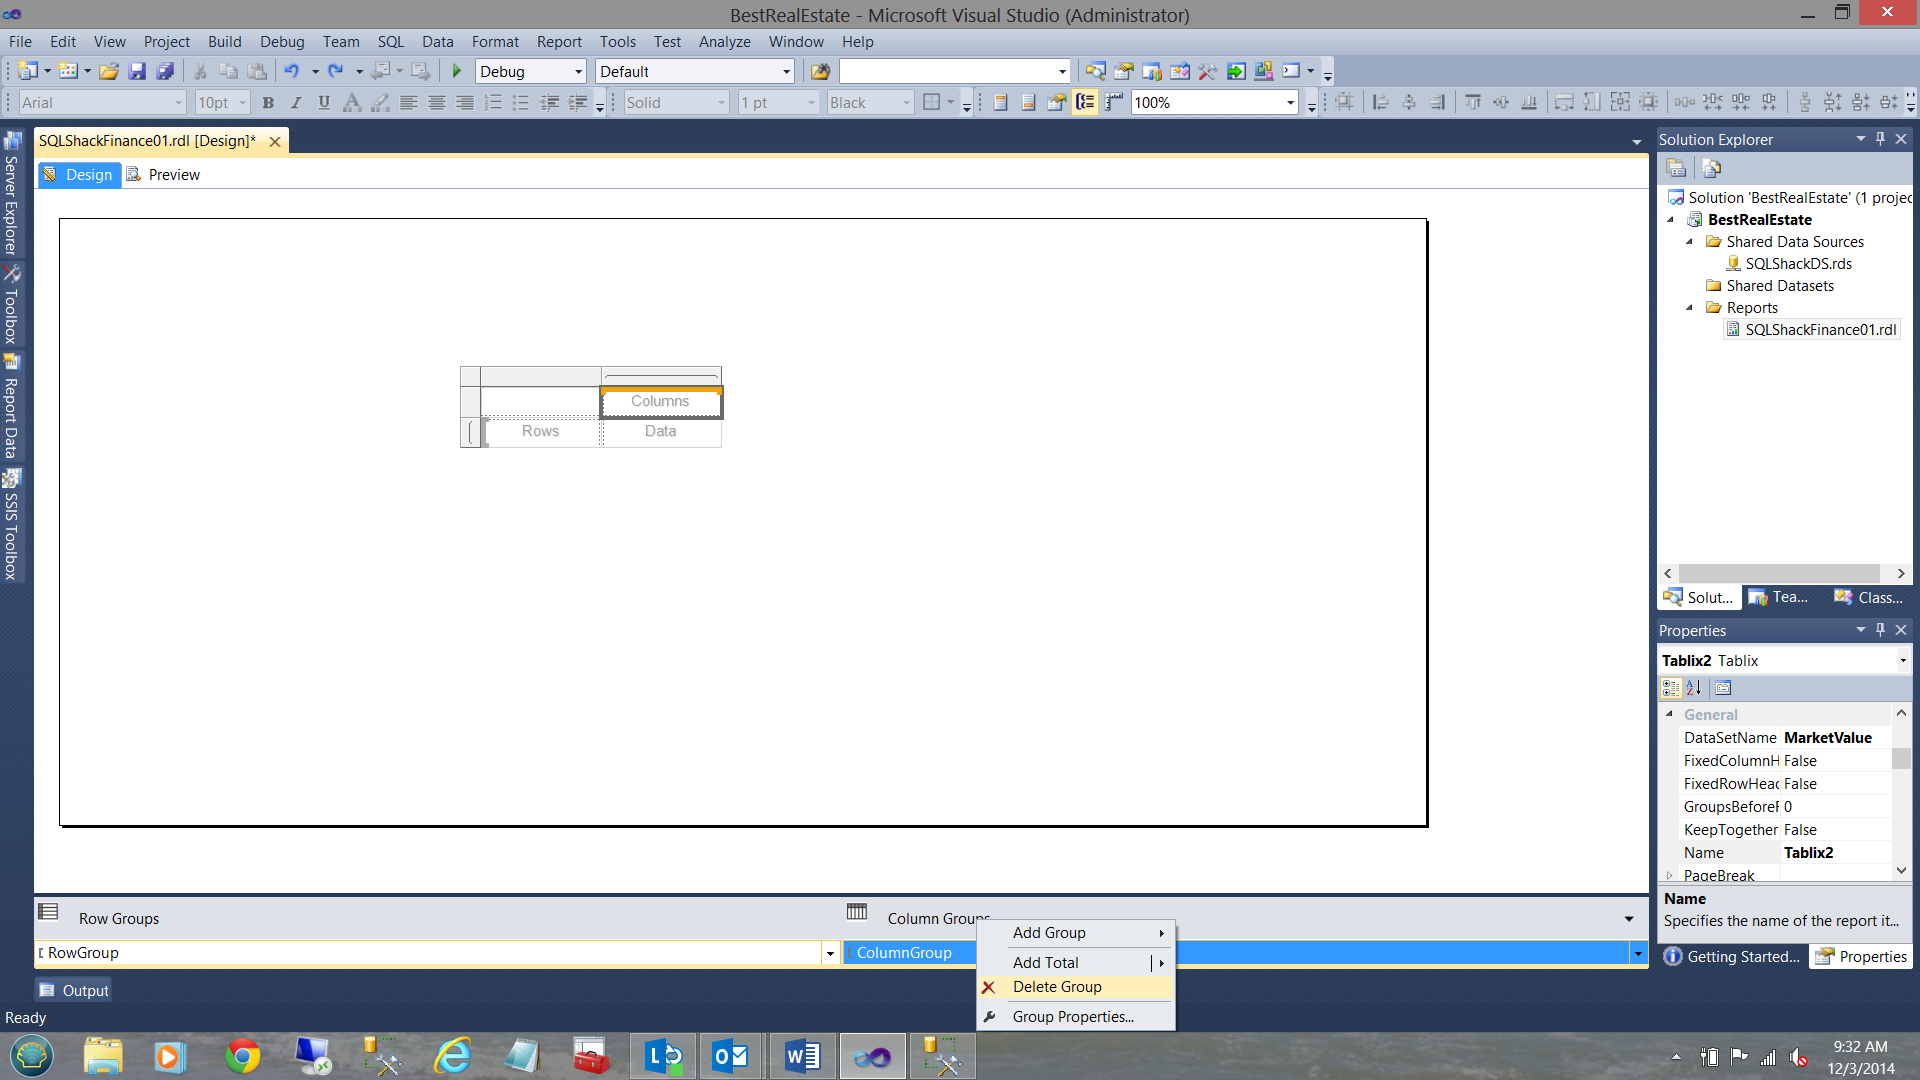Toggle Bold formatting button

click(268, 102)
